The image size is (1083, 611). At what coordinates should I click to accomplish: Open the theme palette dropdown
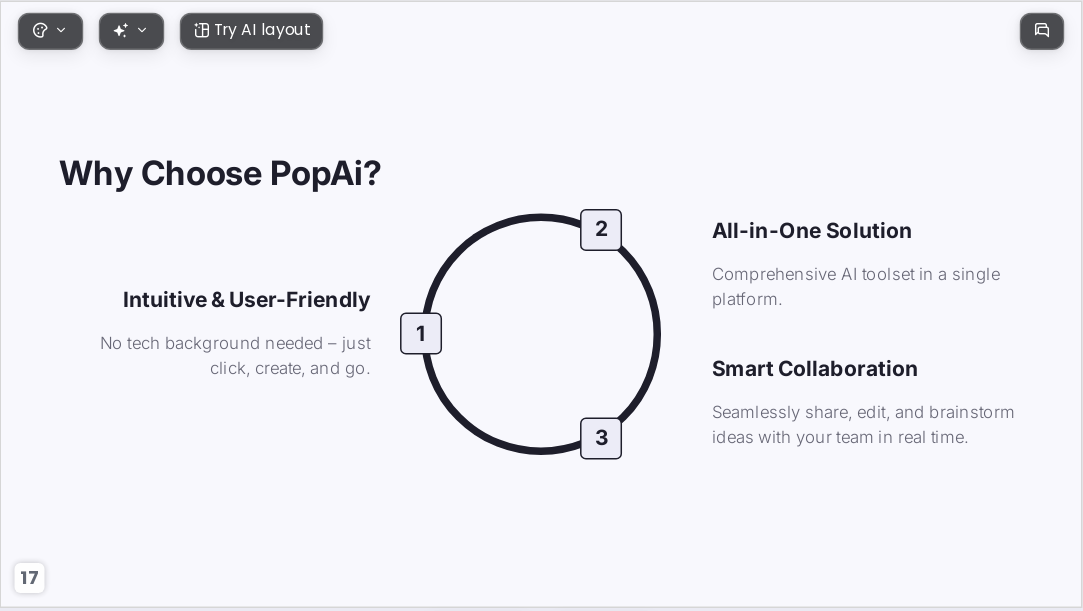[x=50, y=31]
